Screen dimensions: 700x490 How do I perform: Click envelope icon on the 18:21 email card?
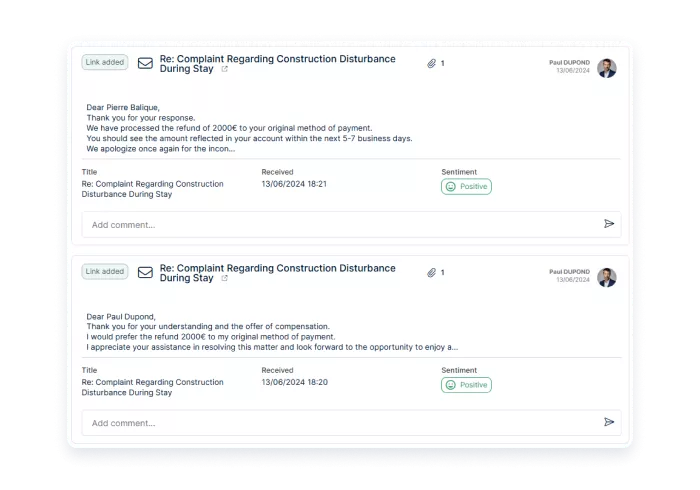(145, 63)
